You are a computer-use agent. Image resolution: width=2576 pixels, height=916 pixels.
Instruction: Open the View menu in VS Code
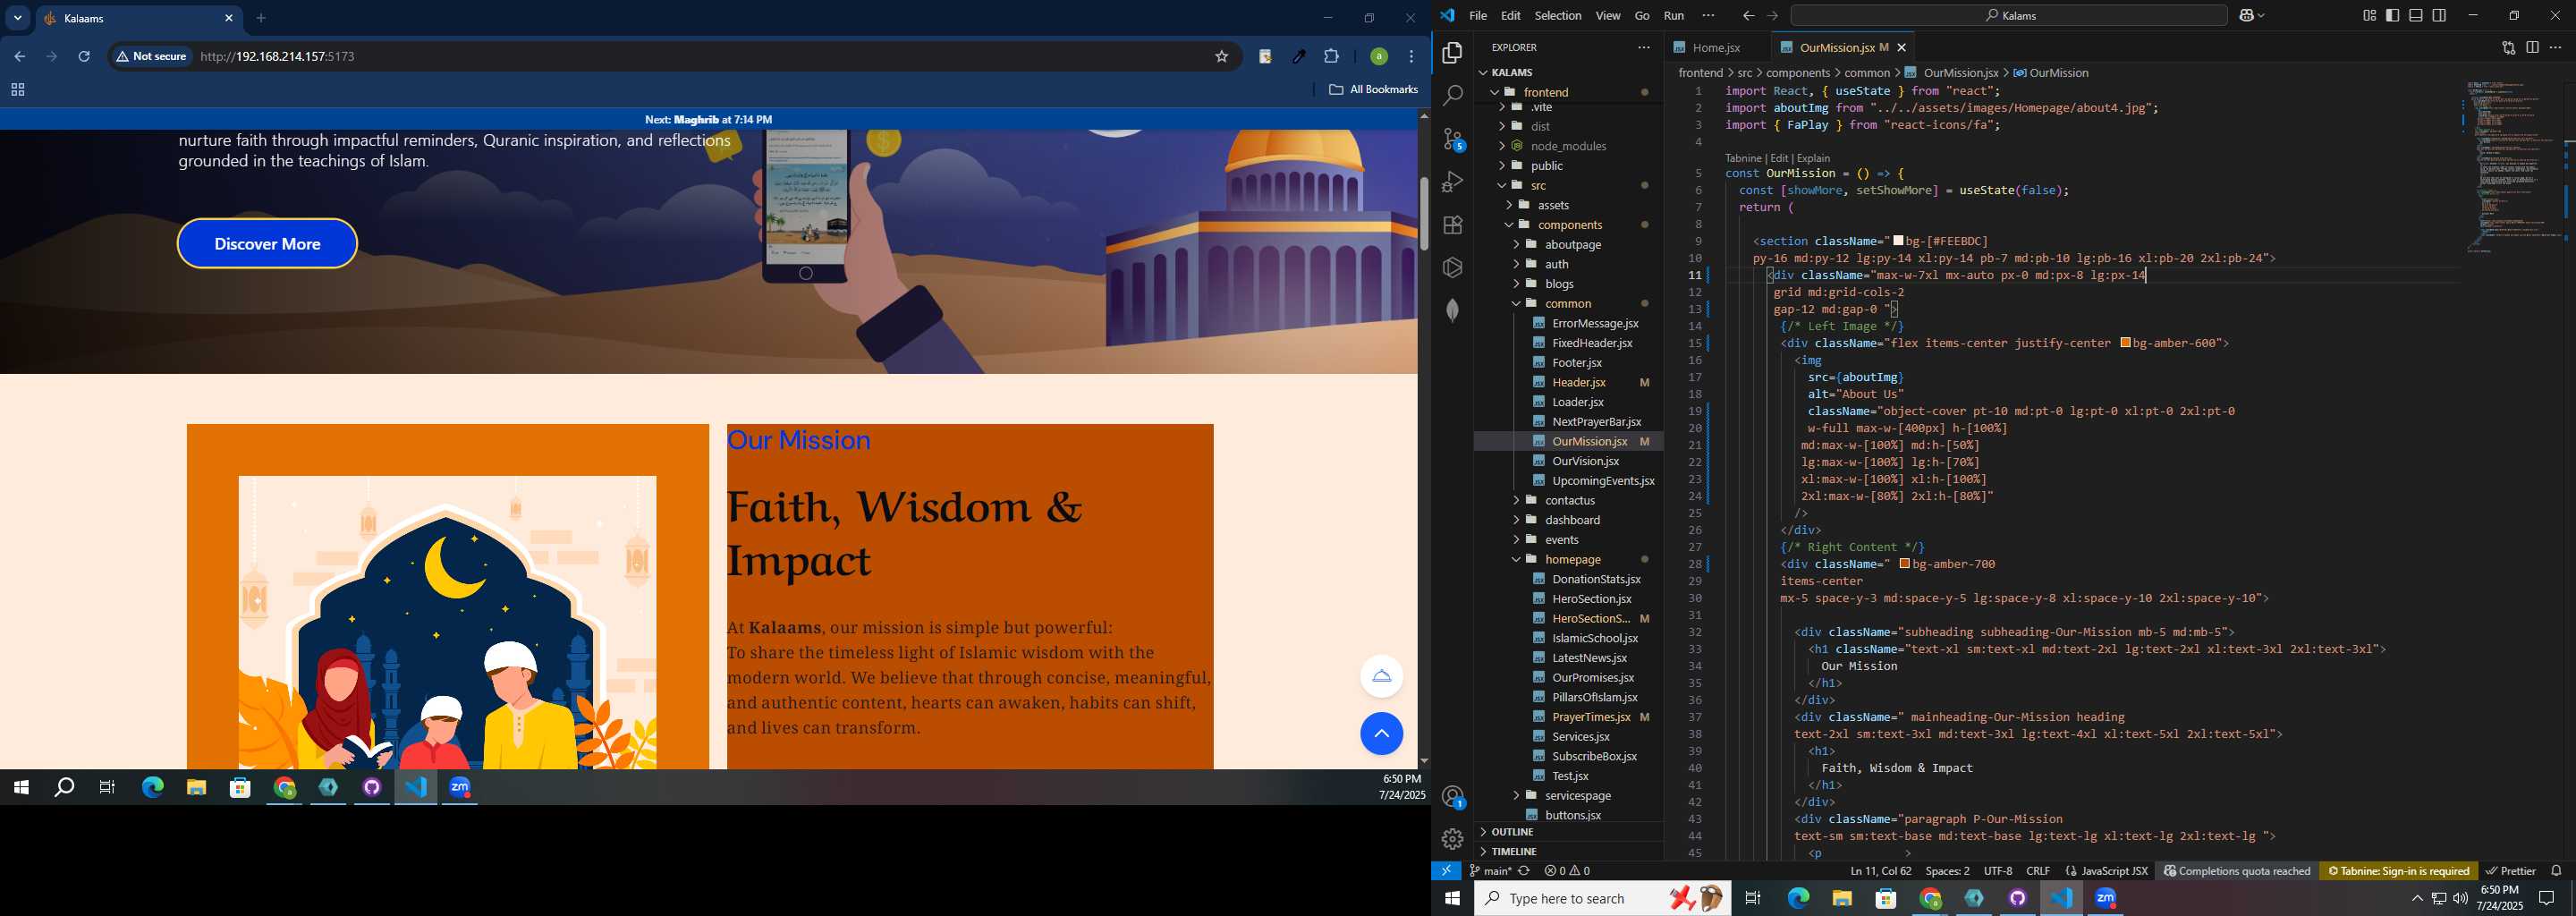tap(1608, 16)
